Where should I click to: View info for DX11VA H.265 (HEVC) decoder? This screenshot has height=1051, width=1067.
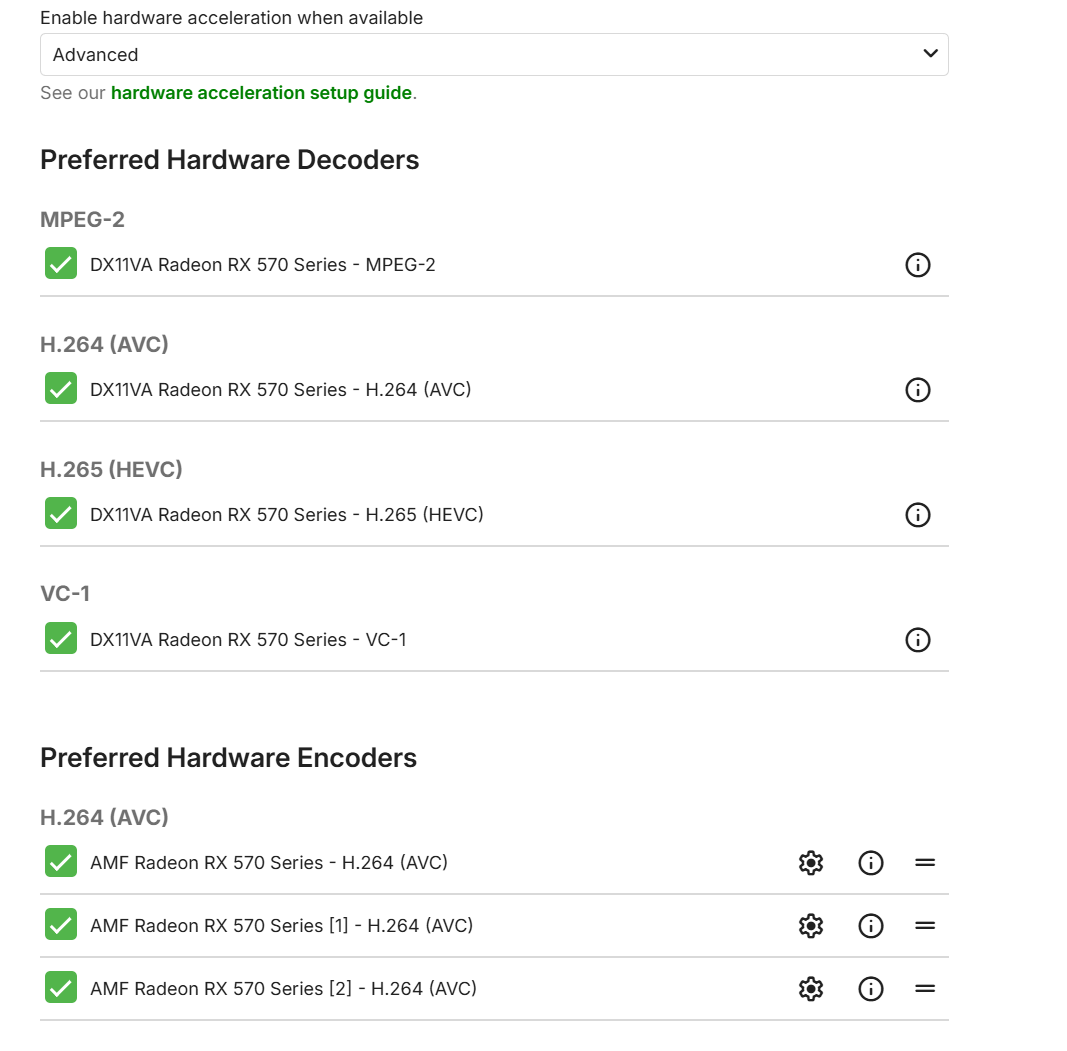[917, 515]
